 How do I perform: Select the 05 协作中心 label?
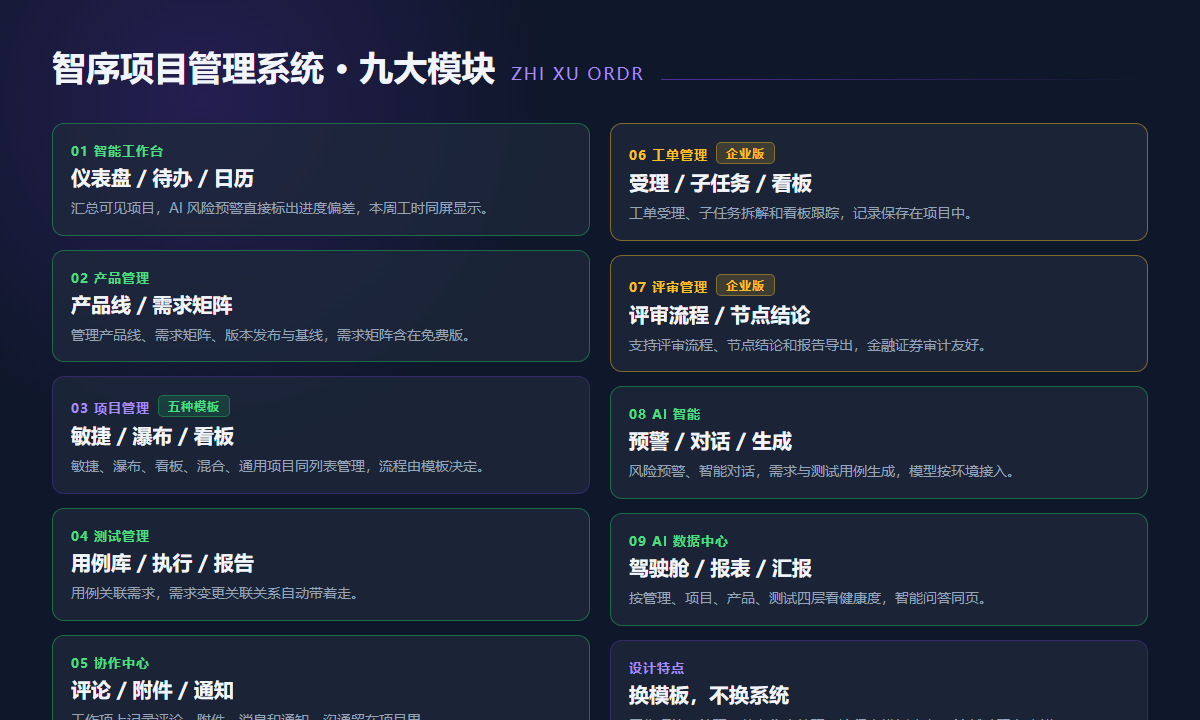click(110, 663)
